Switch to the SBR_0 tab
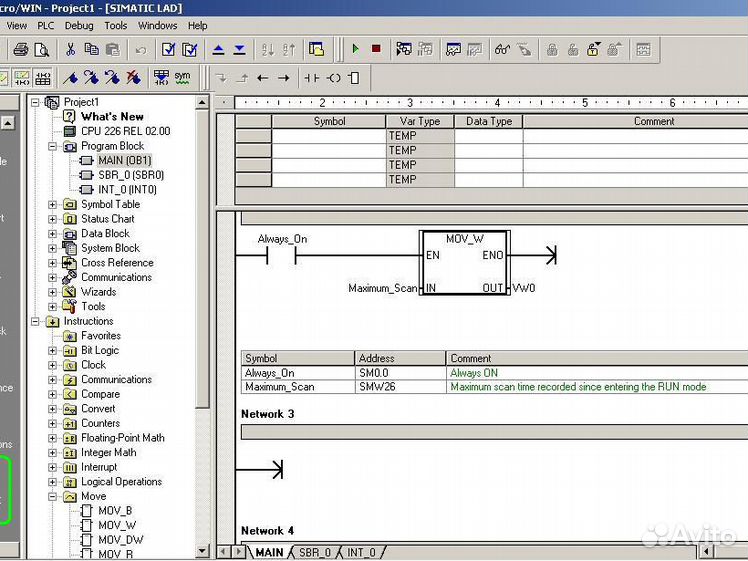The width and height of the screenshot is (748, 561). pos(314,552)
